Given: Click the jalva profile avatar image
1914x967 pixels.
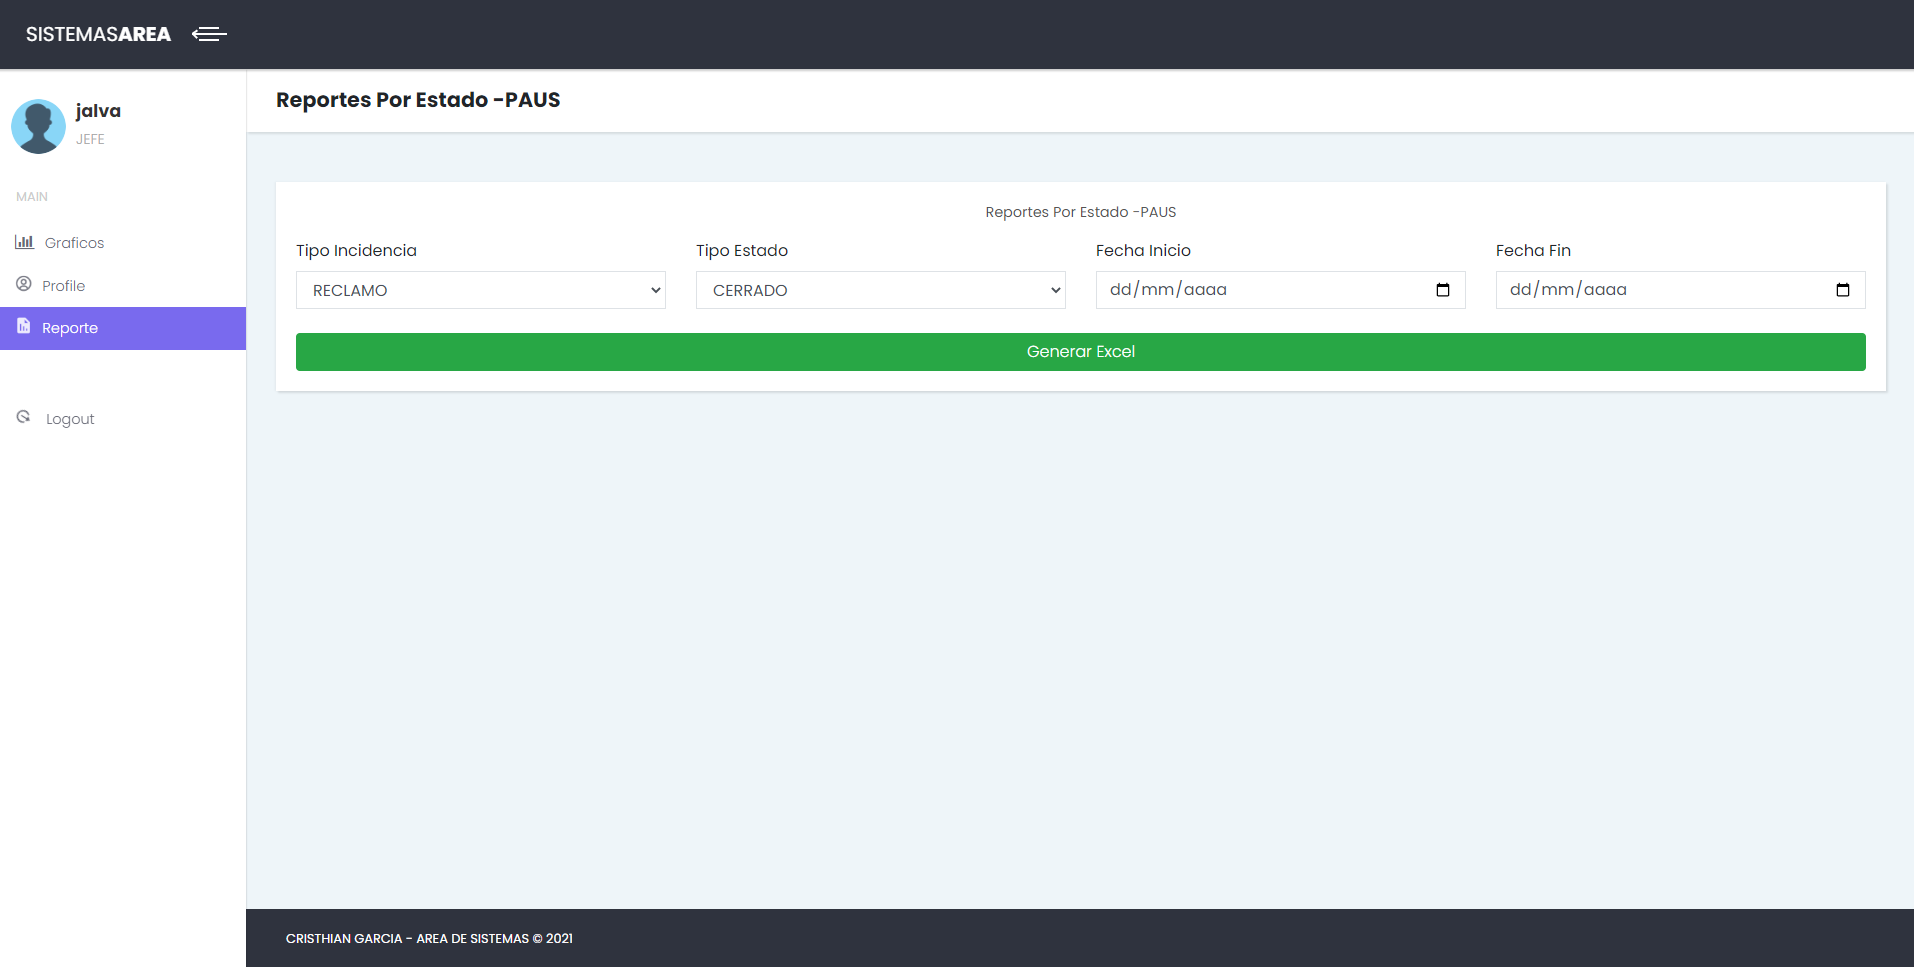Looking at the screenshot, I should (x=38, y=126).
